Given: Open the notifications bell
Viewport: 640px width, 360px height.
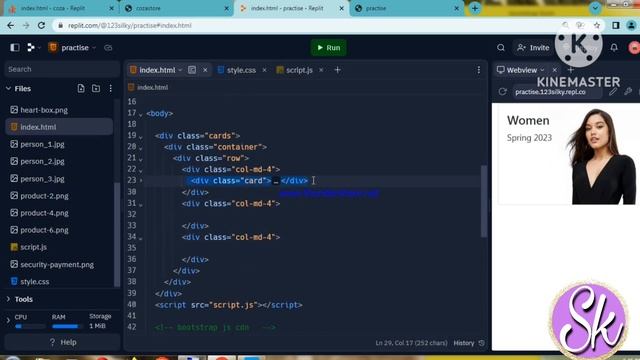Looking at the screenshot, I should coord(614,48).
